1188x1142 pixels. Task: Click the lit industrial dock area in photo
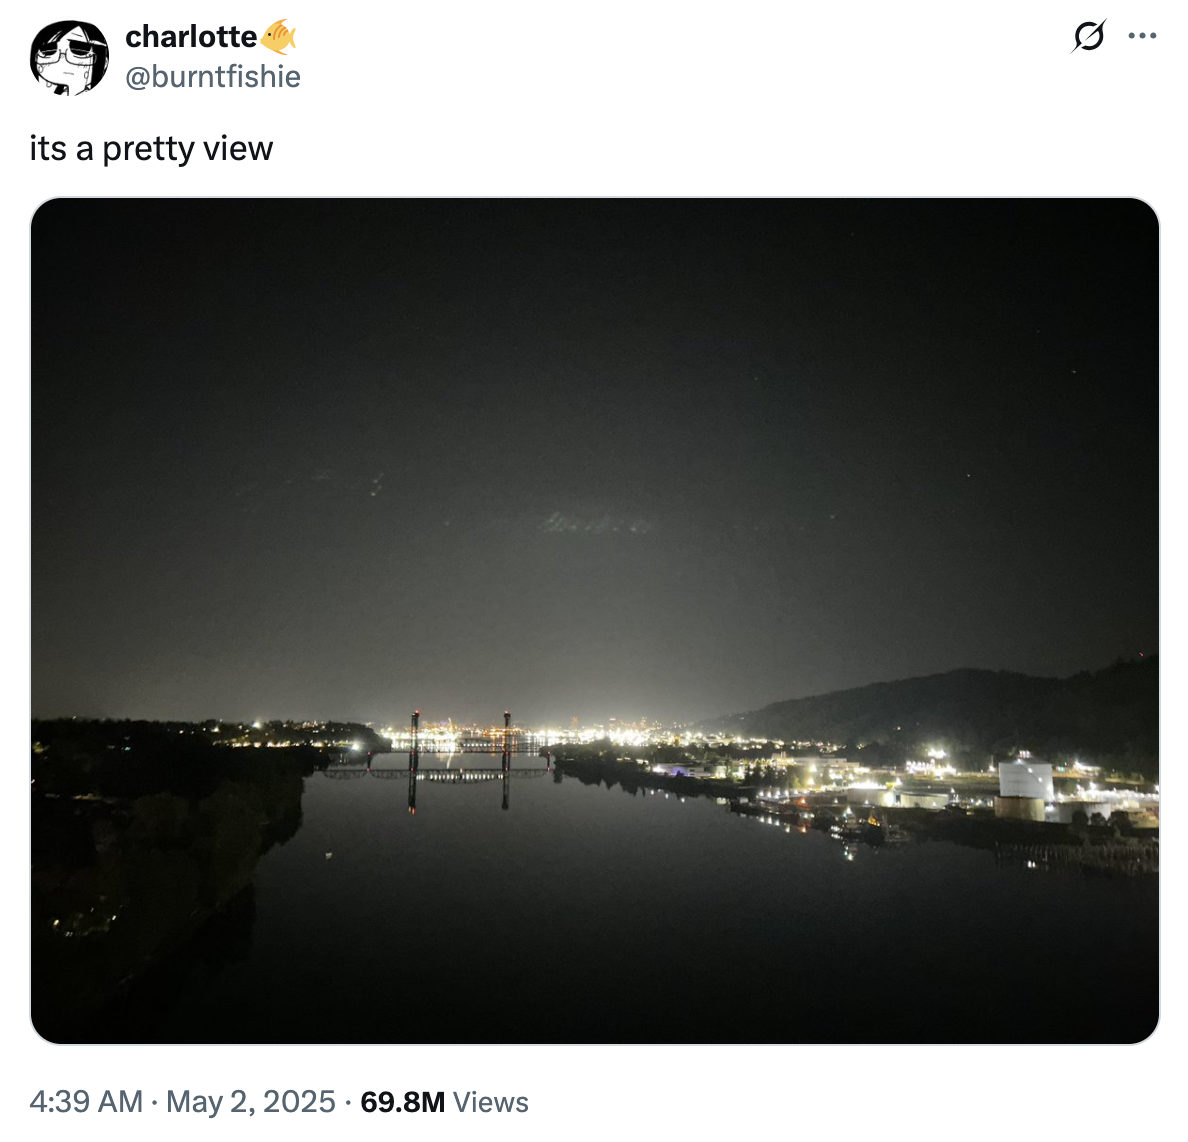(947, 796)
